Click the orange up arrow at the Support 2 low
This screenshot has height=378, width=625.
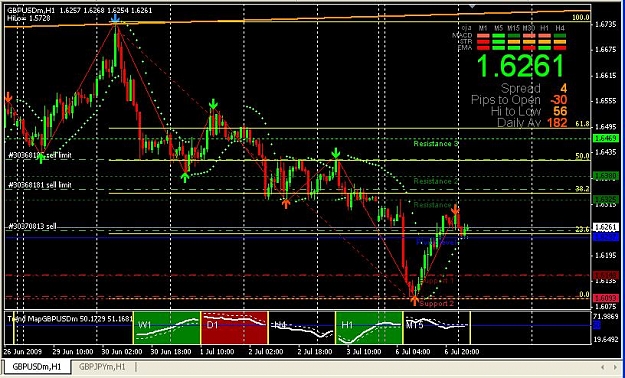click(x=415, y=300)
